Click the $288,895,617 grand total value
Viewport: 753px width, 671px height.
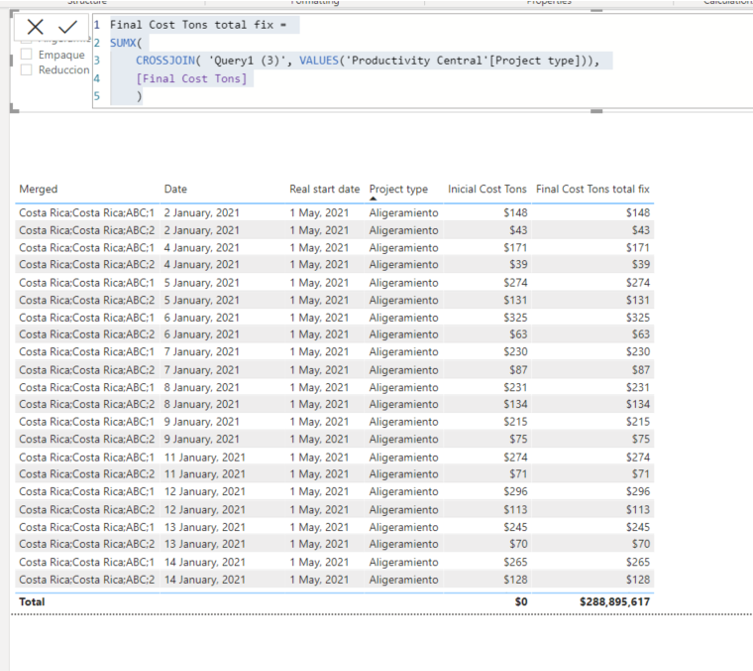[615, 602]
